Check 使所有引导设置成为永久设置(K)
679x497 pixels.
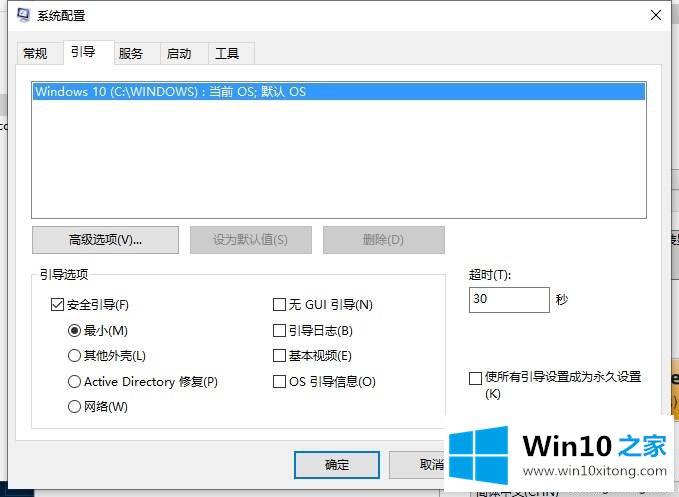(475, 378)
